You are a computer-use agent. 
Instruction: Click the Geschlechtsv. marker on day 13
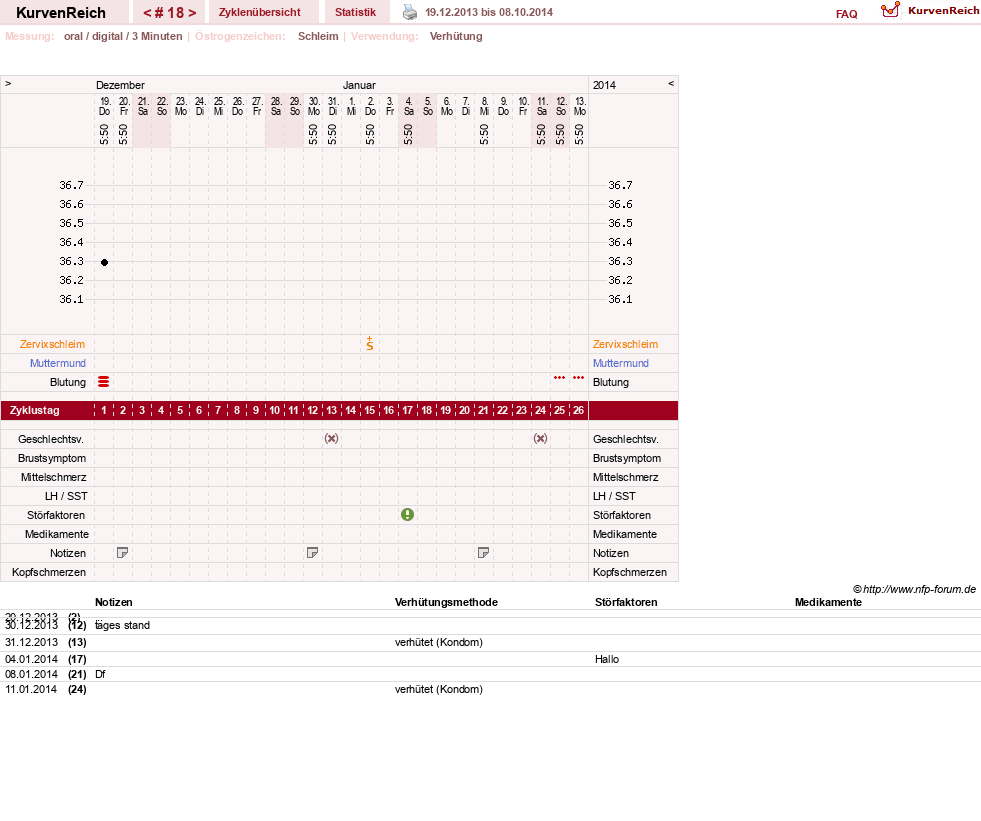pyautogui.click(x=332, y=439)
